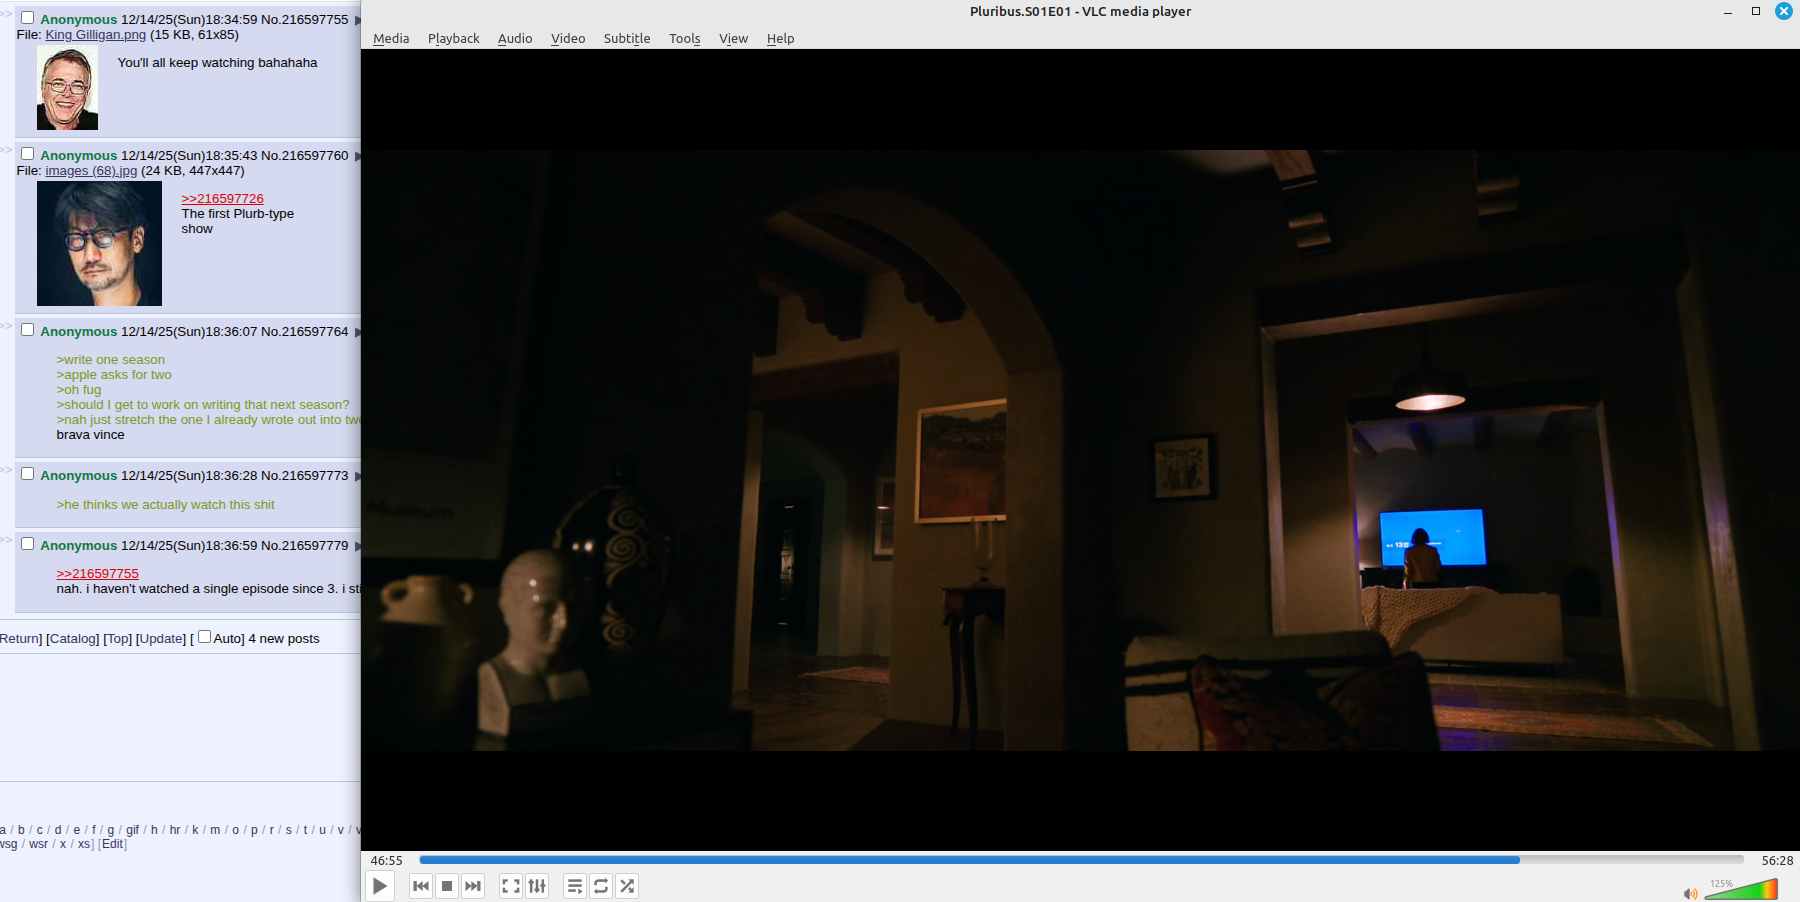The image size is (1800, 902).
Task: Click post number No.216597760
Action: [x=305, y=156]
